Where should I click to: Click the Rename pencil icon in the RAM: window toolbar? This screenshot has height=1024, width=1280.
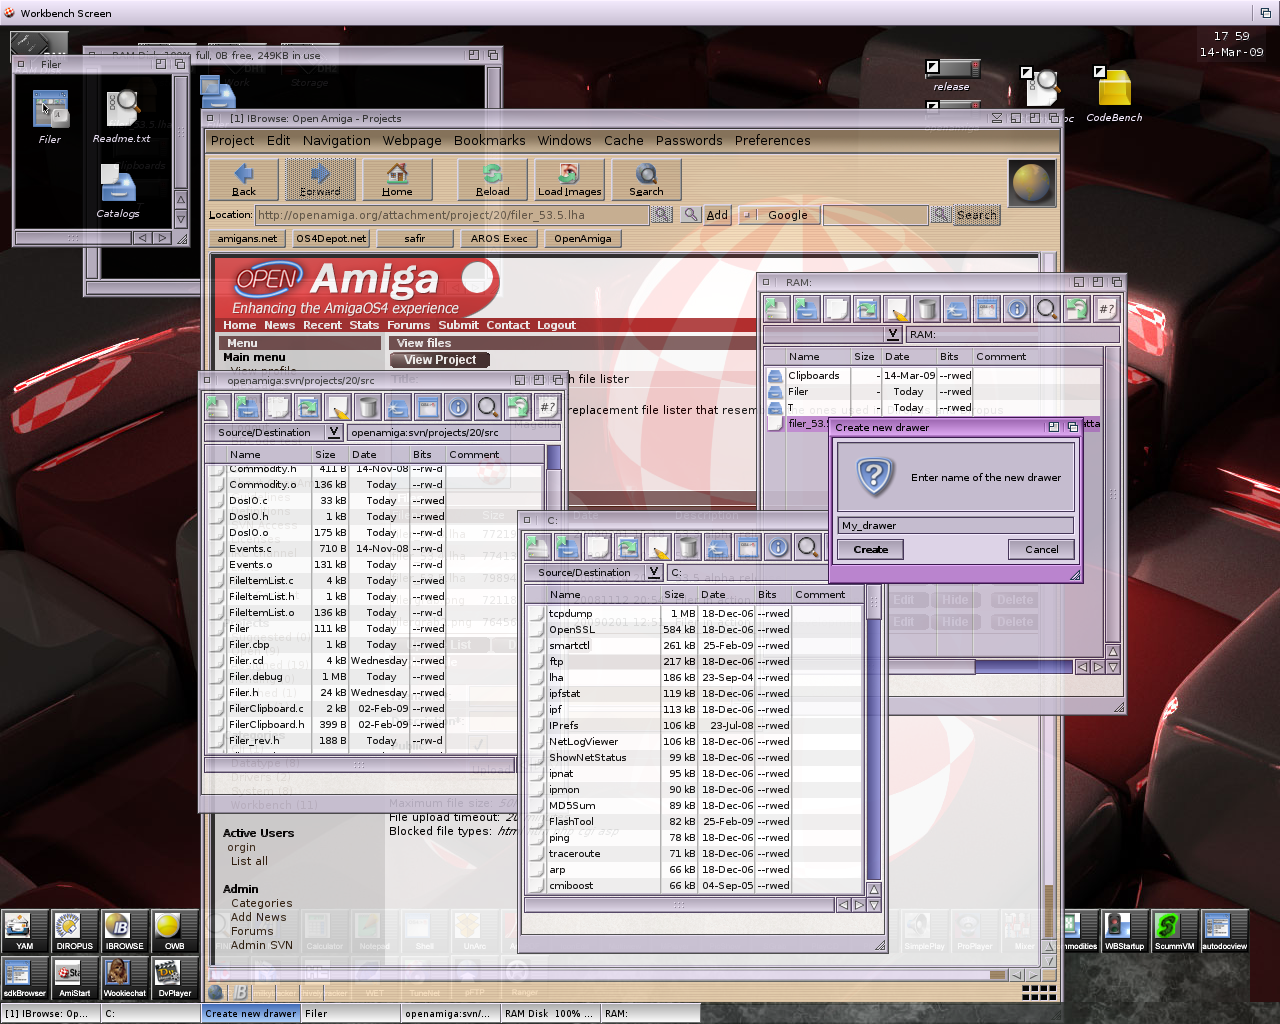click(x=897, y=309)
